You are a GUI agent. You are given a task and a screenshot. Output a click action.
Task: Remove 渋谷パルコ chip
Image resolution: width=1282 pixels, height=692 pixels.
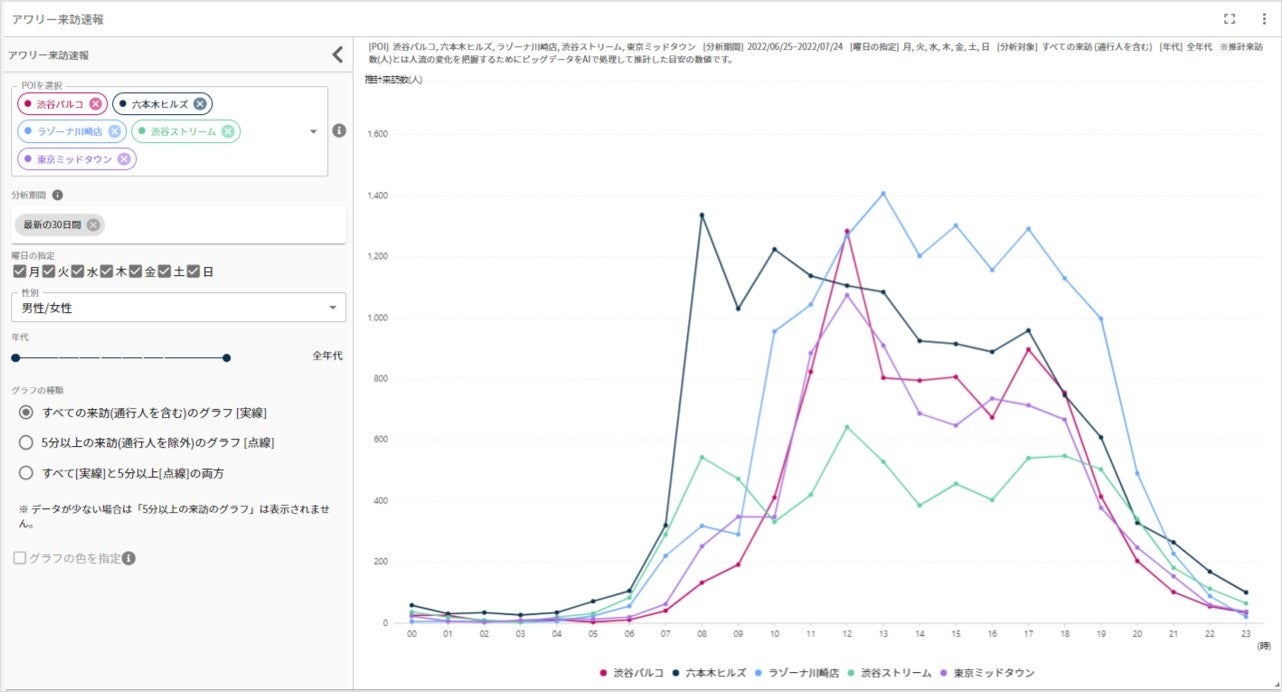95,104
